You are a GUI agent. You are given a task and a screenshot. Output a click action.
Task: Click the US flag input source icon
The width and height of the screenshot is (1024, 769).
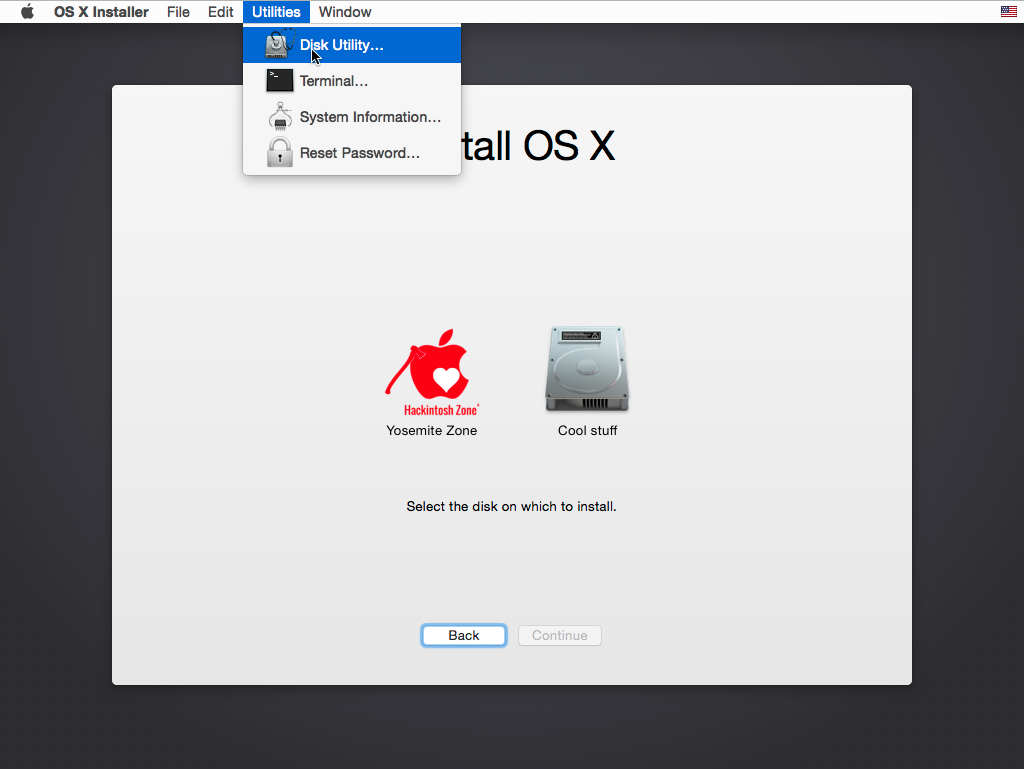pos(1008,11)
